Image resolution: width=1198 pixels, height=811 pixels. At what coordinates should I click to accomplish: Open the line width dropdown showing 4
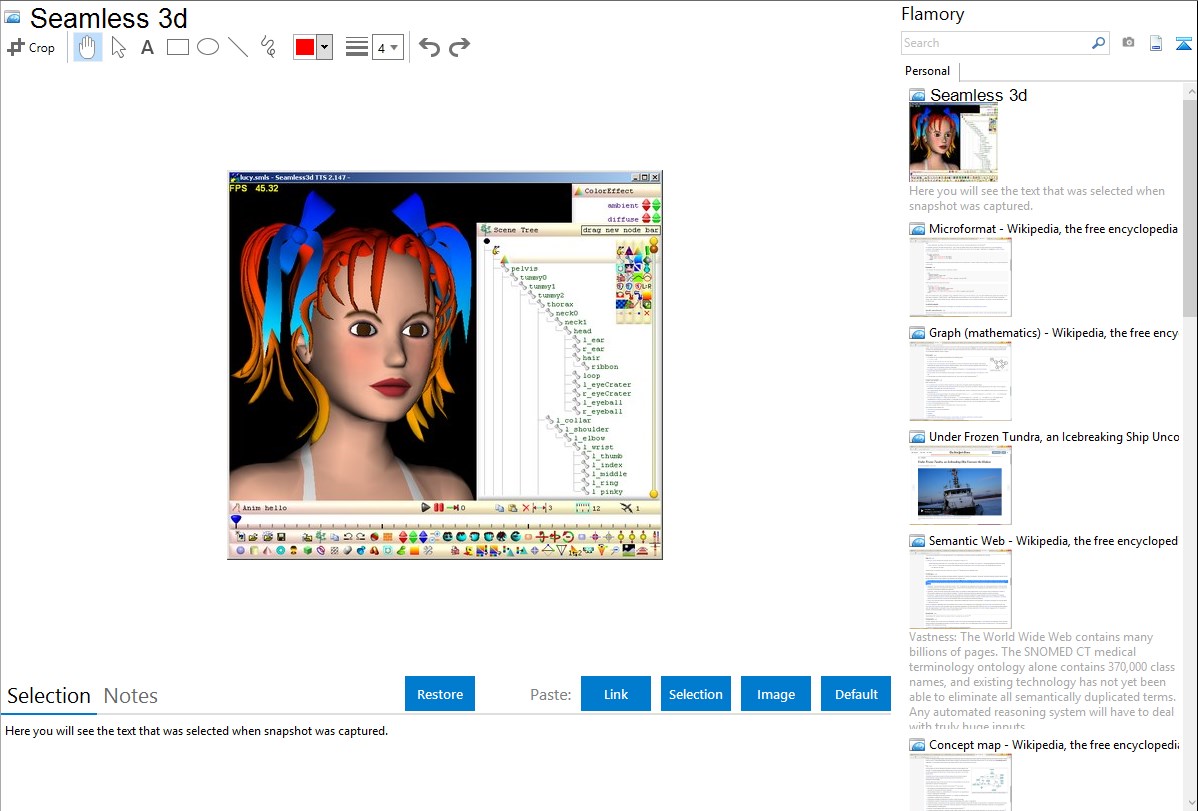387,48
